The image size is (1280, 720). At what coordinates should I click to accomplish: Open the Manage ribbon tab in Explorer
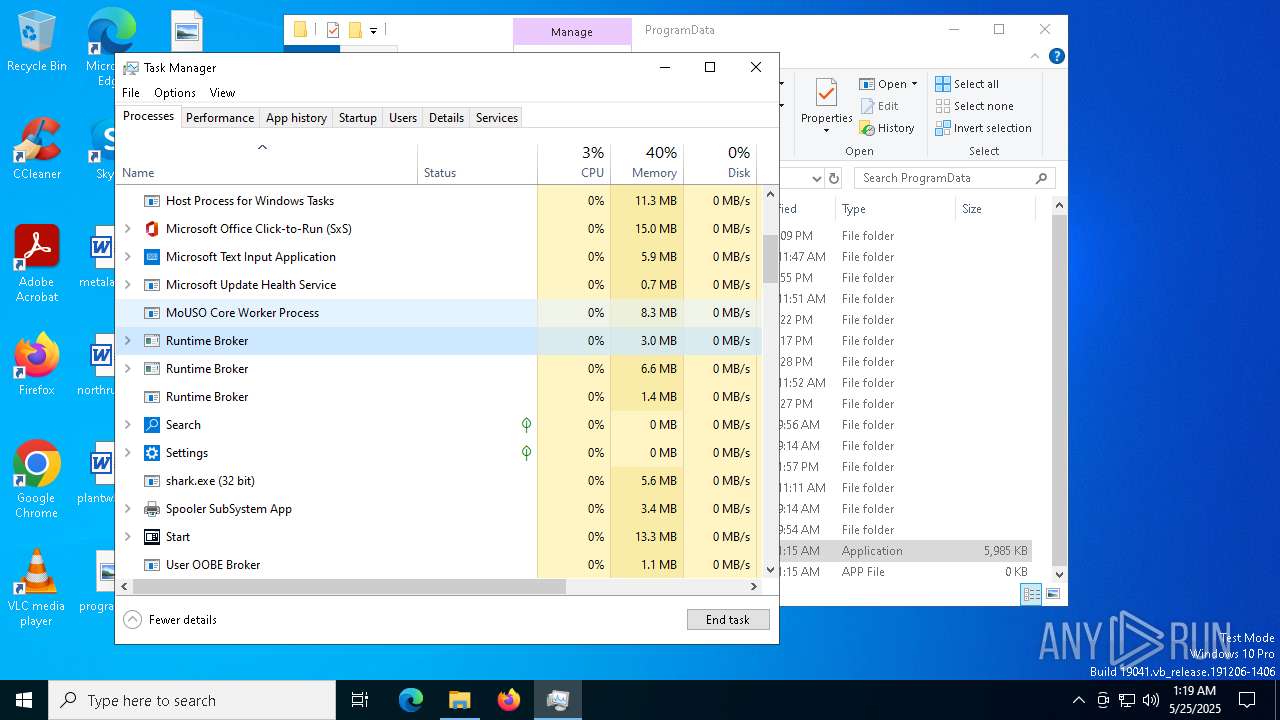[x=572, y=32]
